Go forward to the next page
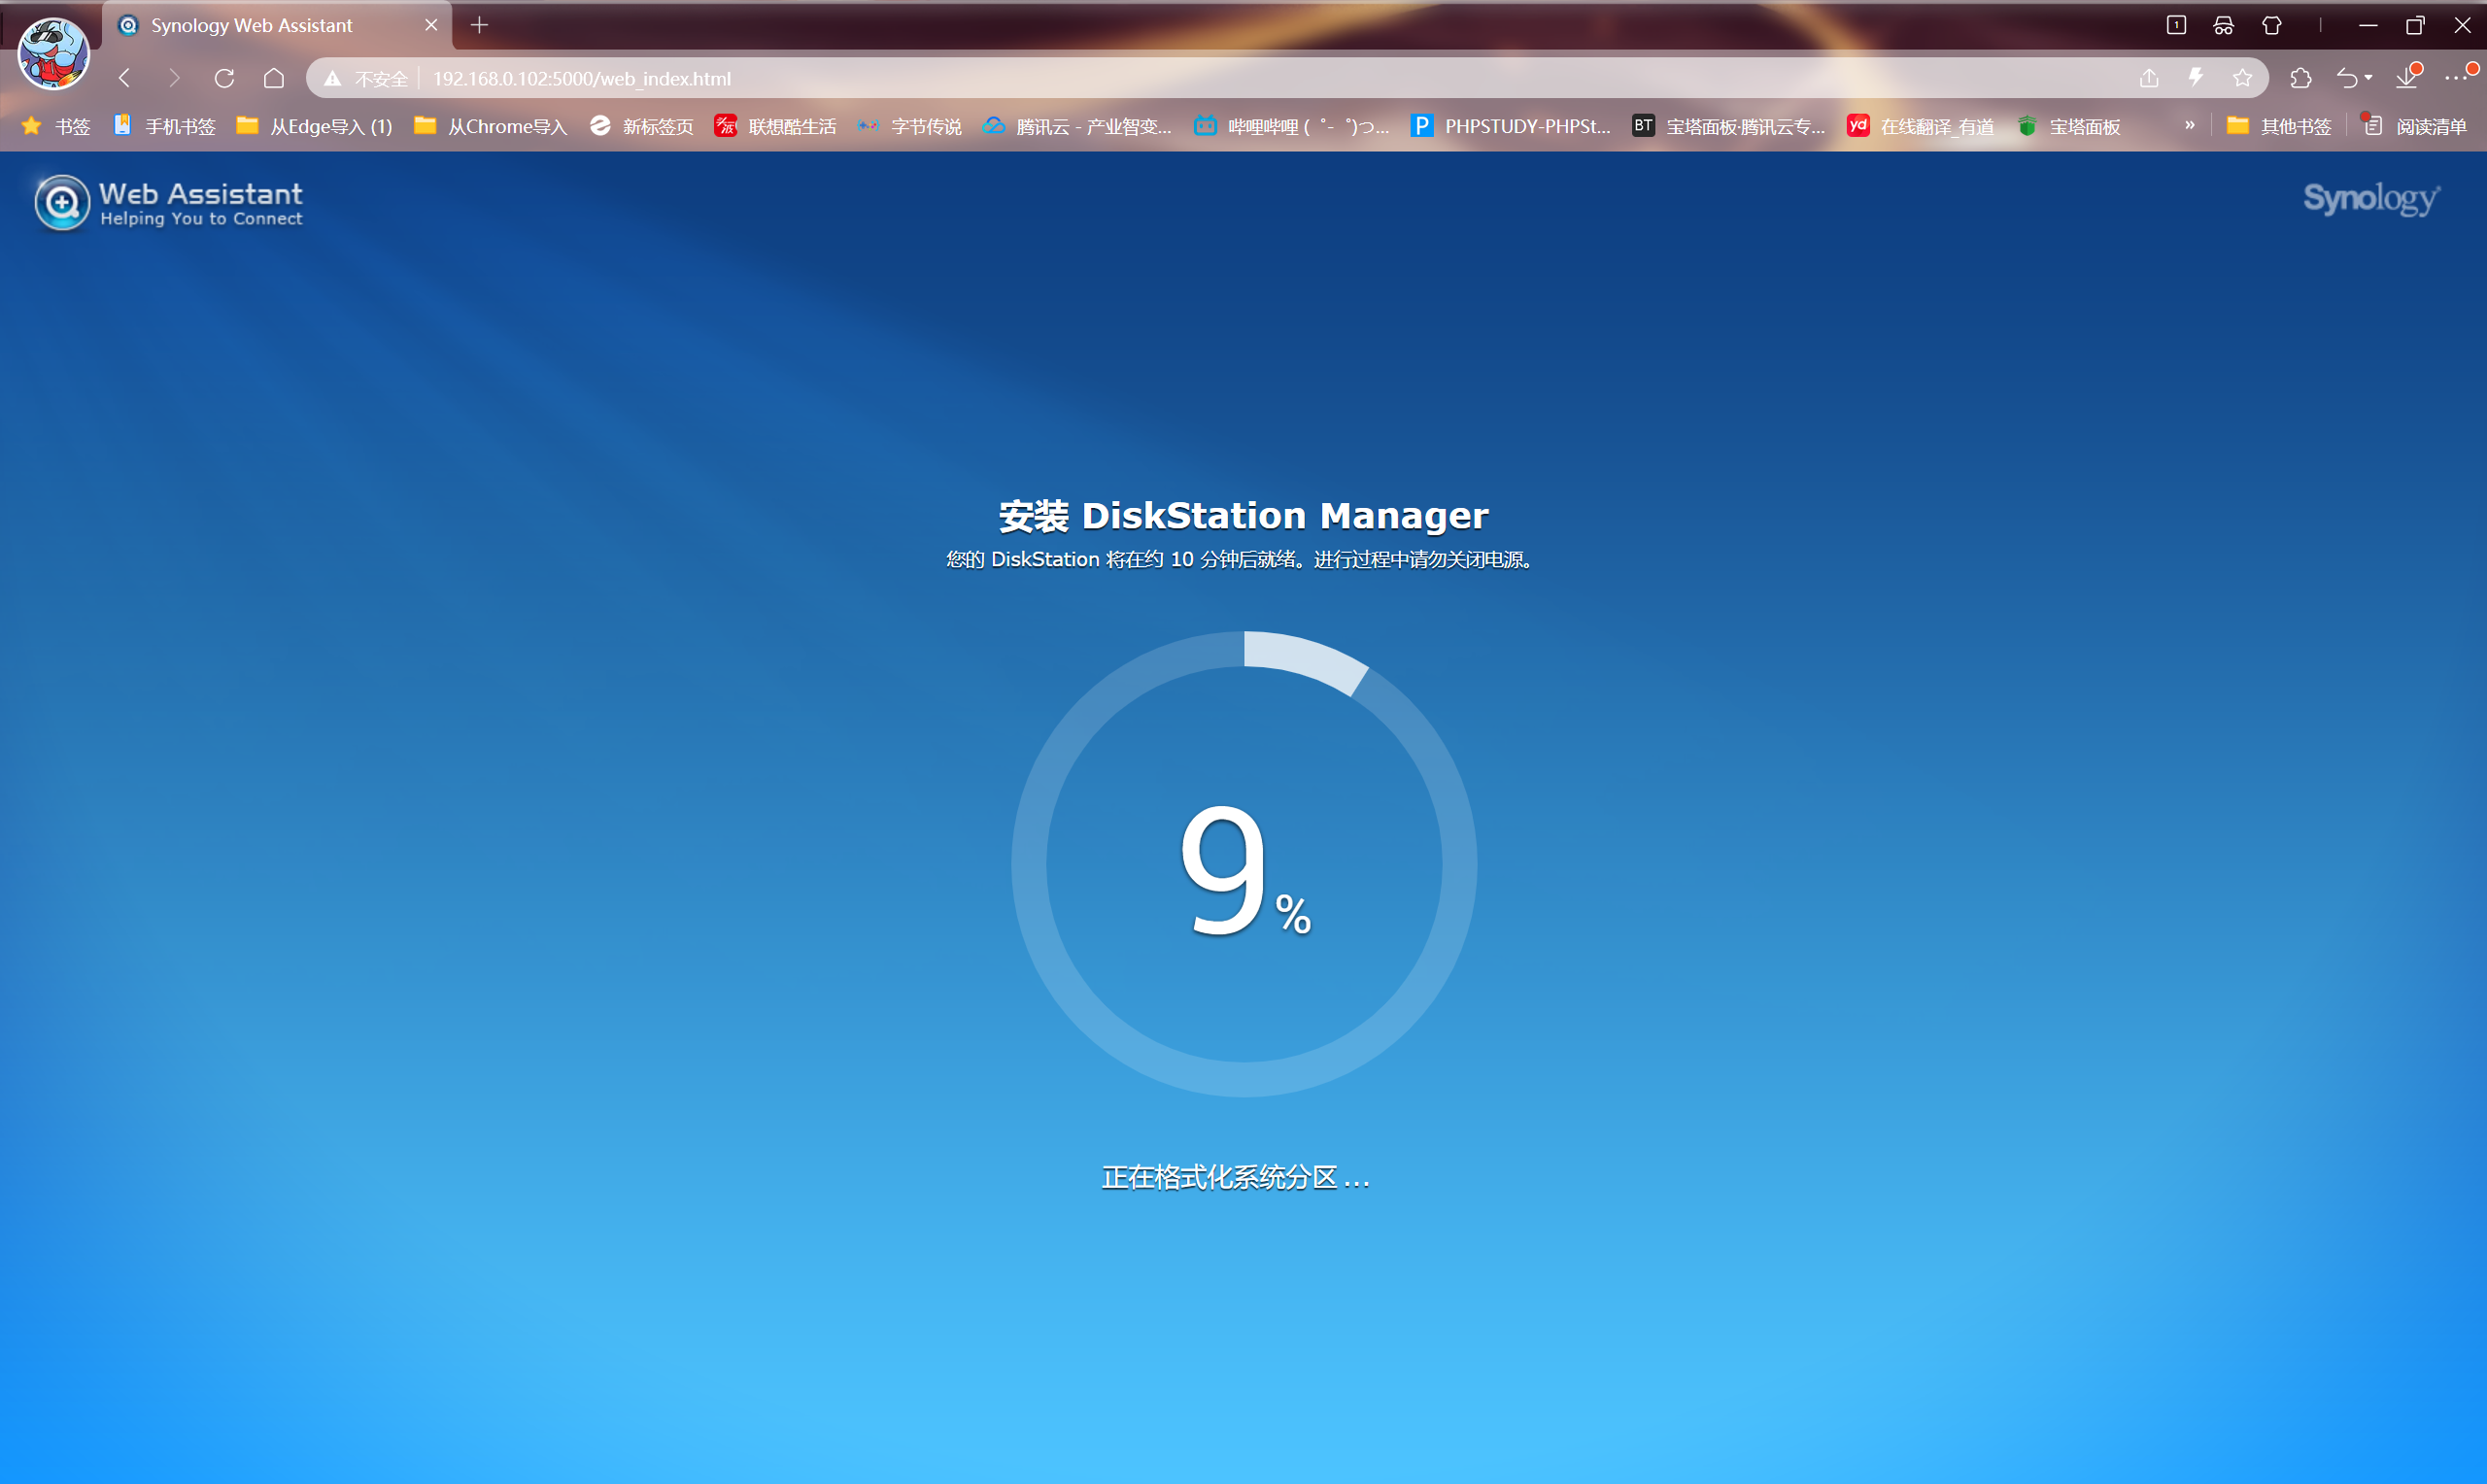The height and width of the screenshot is (1484, 2487). 174,78
